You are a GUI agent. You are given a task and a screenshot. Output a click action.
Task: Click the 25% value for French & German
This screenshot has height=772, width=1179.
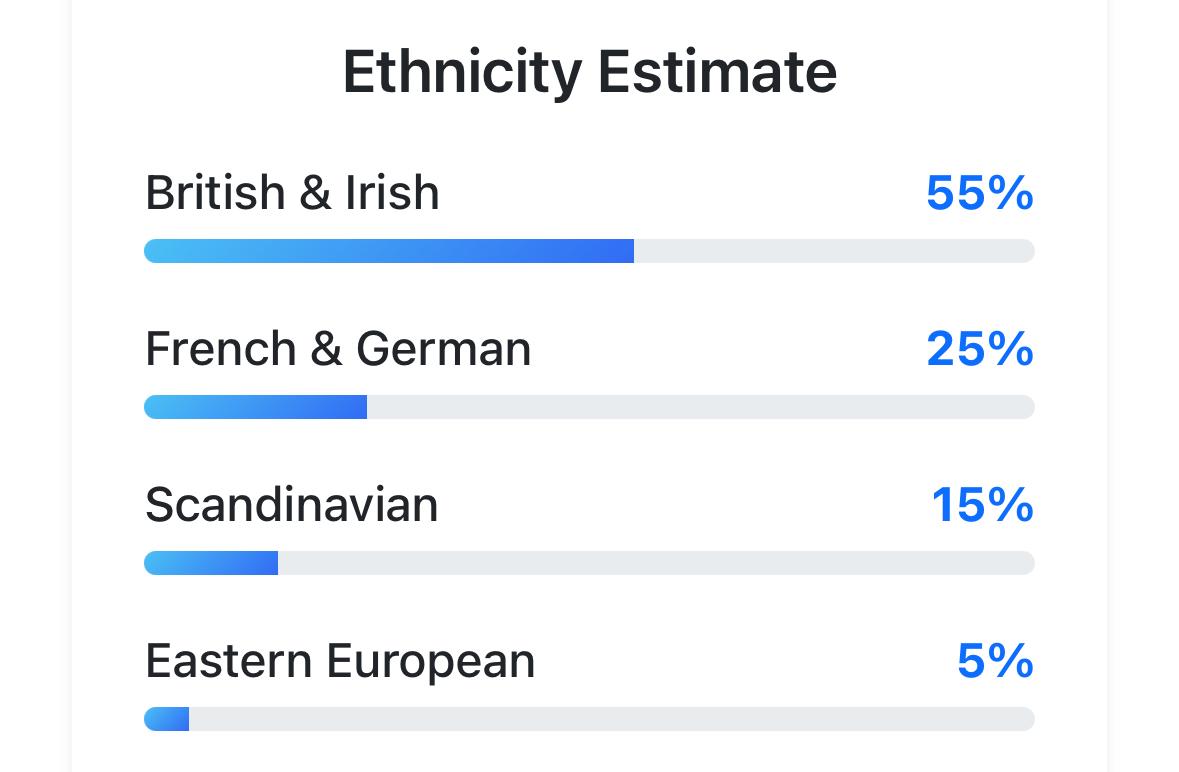tap(979, 349)
